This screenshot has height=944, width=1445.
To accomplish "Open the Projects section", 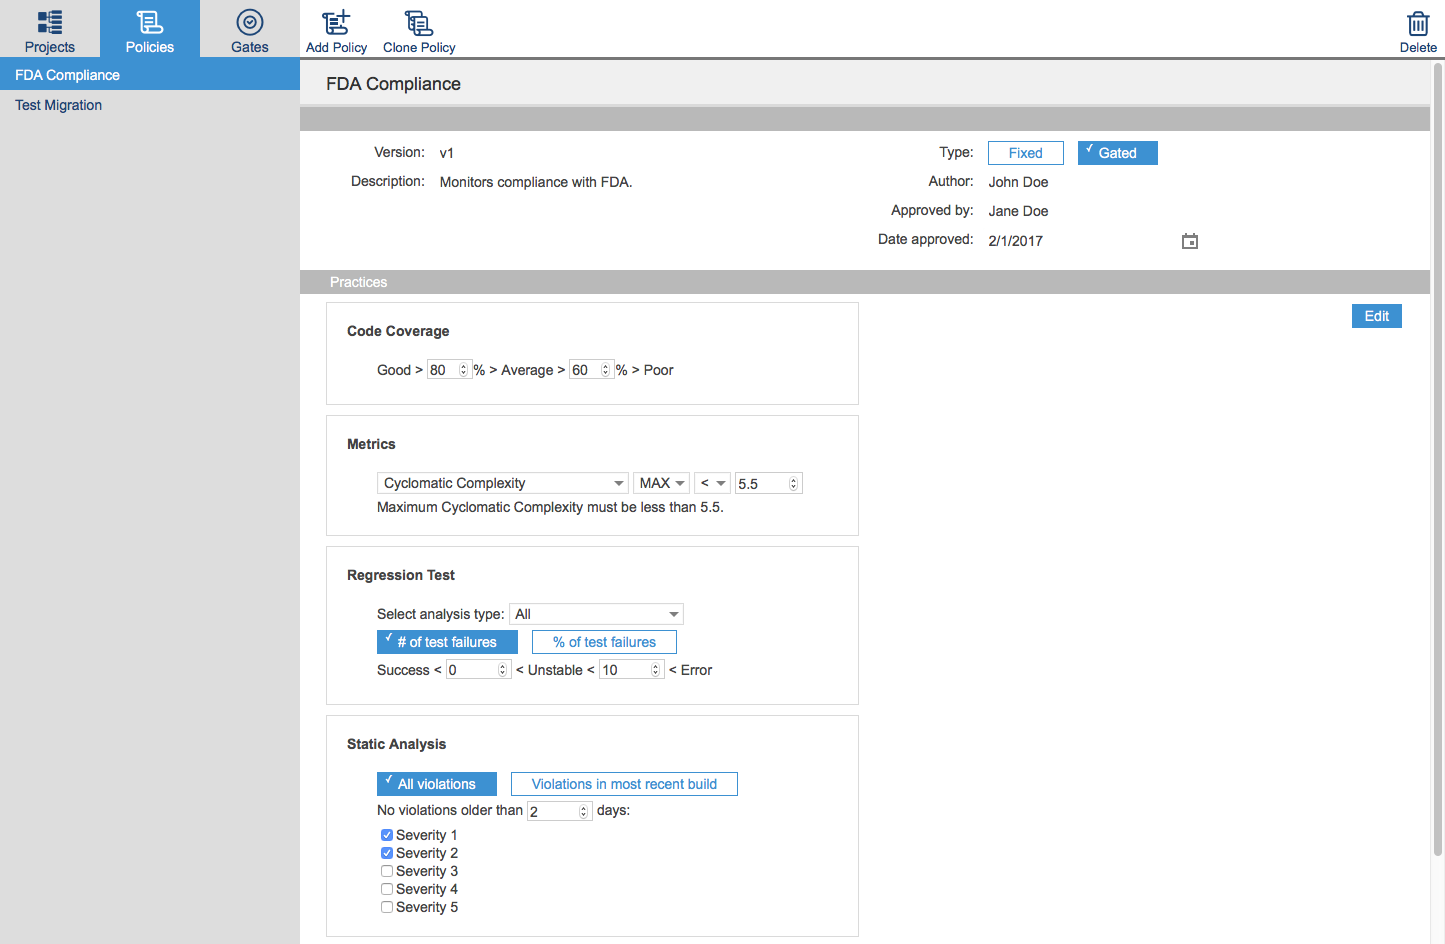I will (50, 29).
